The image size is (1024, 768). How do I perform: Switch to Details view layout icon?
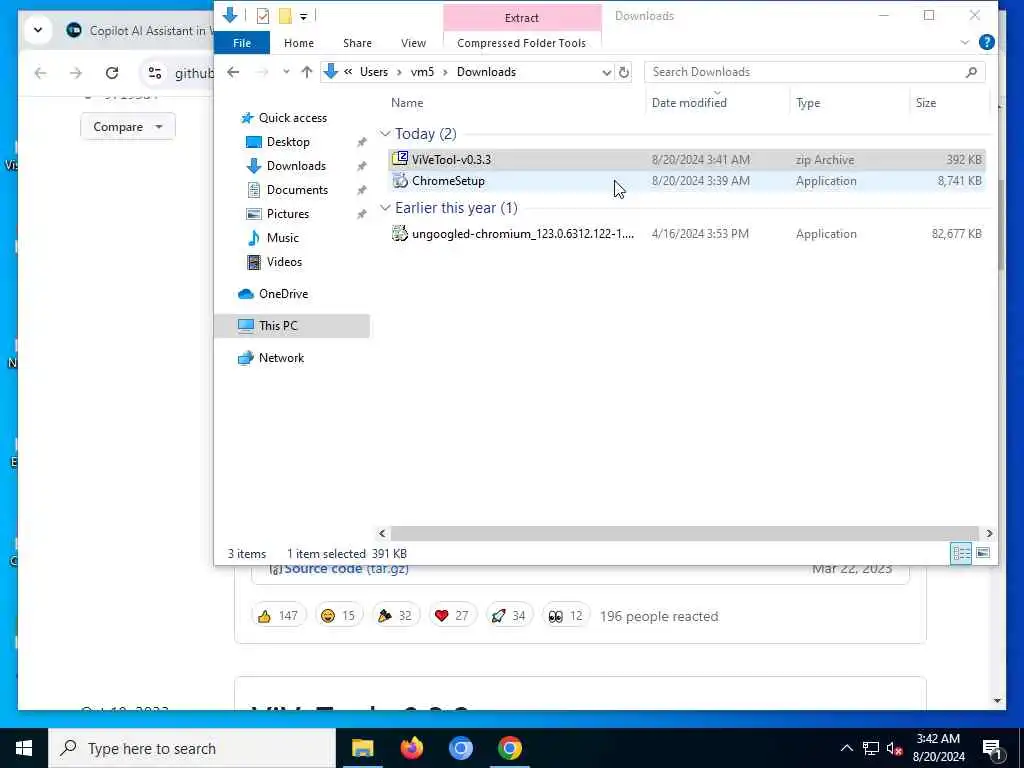961,554
